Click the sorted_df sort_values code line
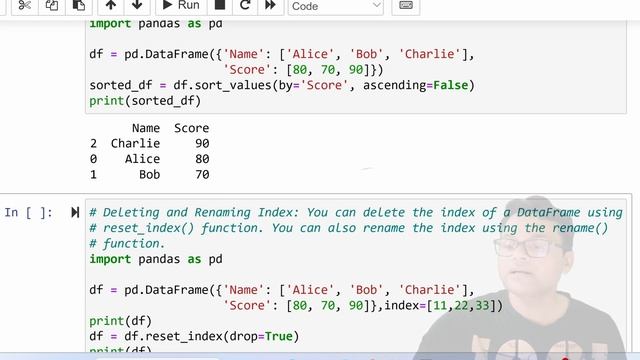 (x=282, y=85)
